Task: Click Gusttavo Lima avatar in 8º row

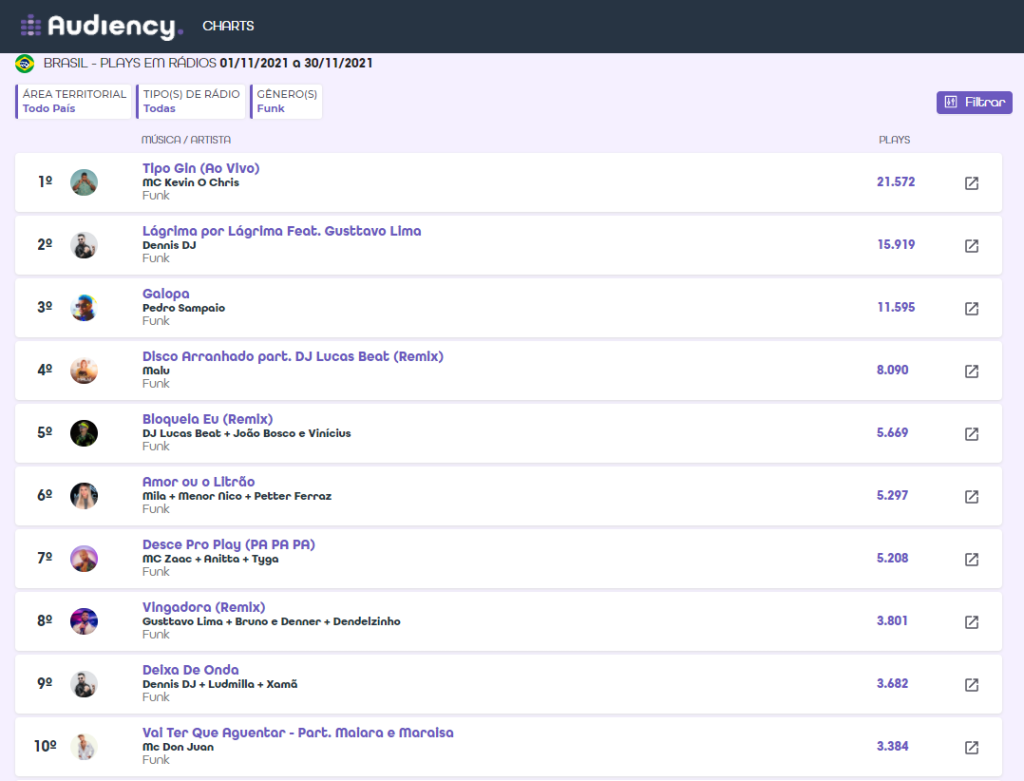Action: (x=84, y=621)
